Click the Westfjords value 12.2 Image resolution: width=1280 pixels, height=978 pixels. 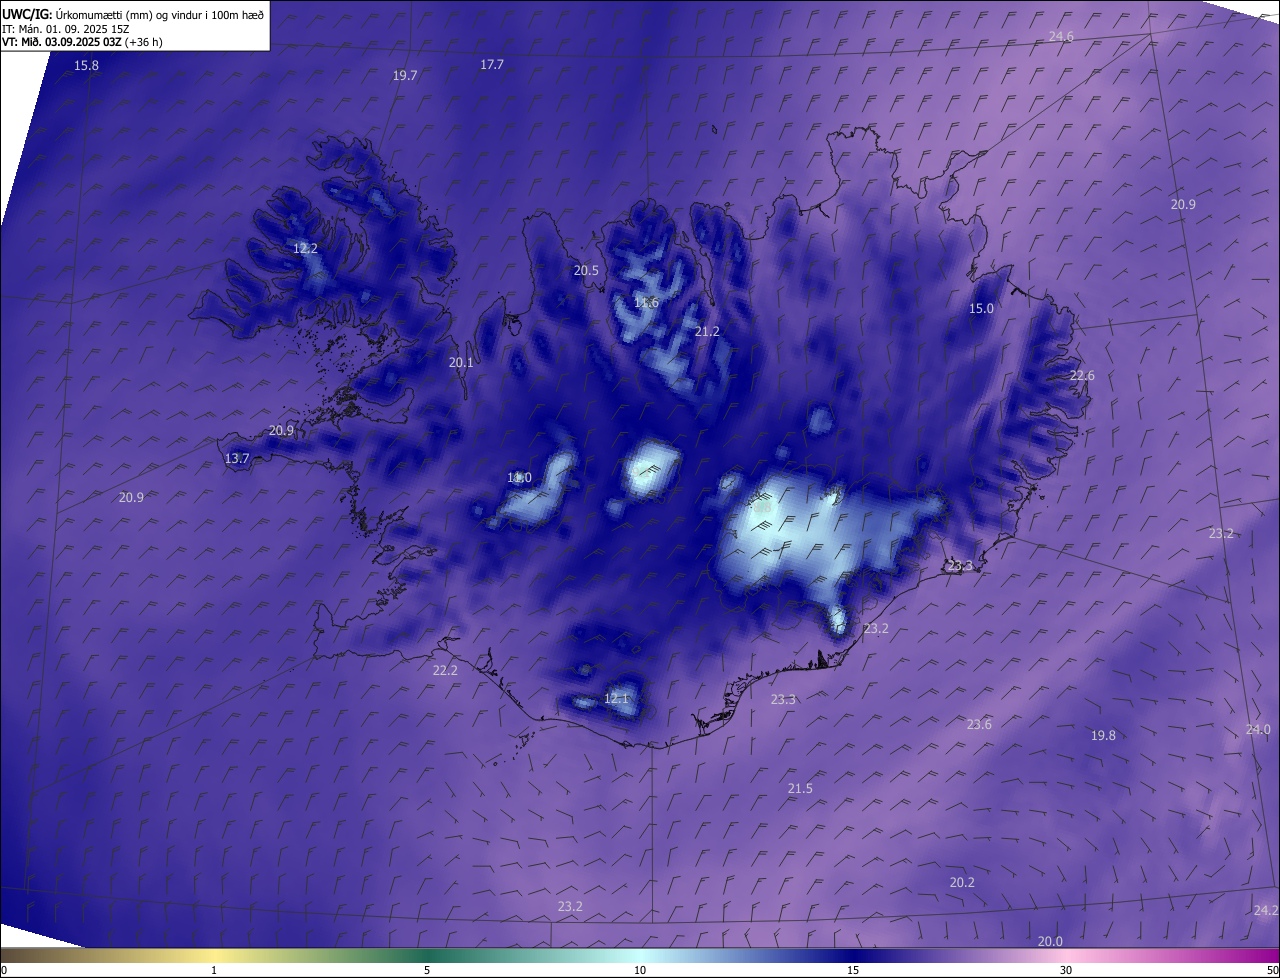305,249
